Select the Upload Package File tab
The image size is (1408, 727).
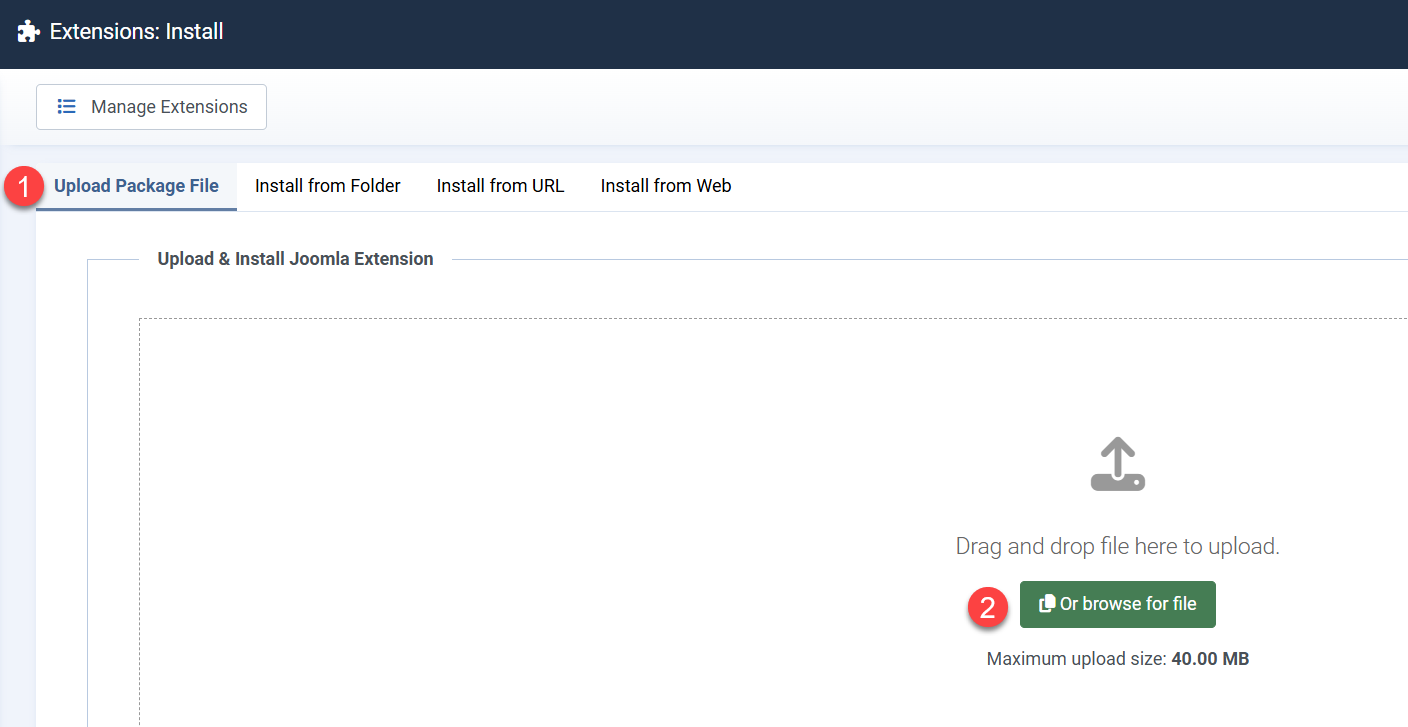136,186
